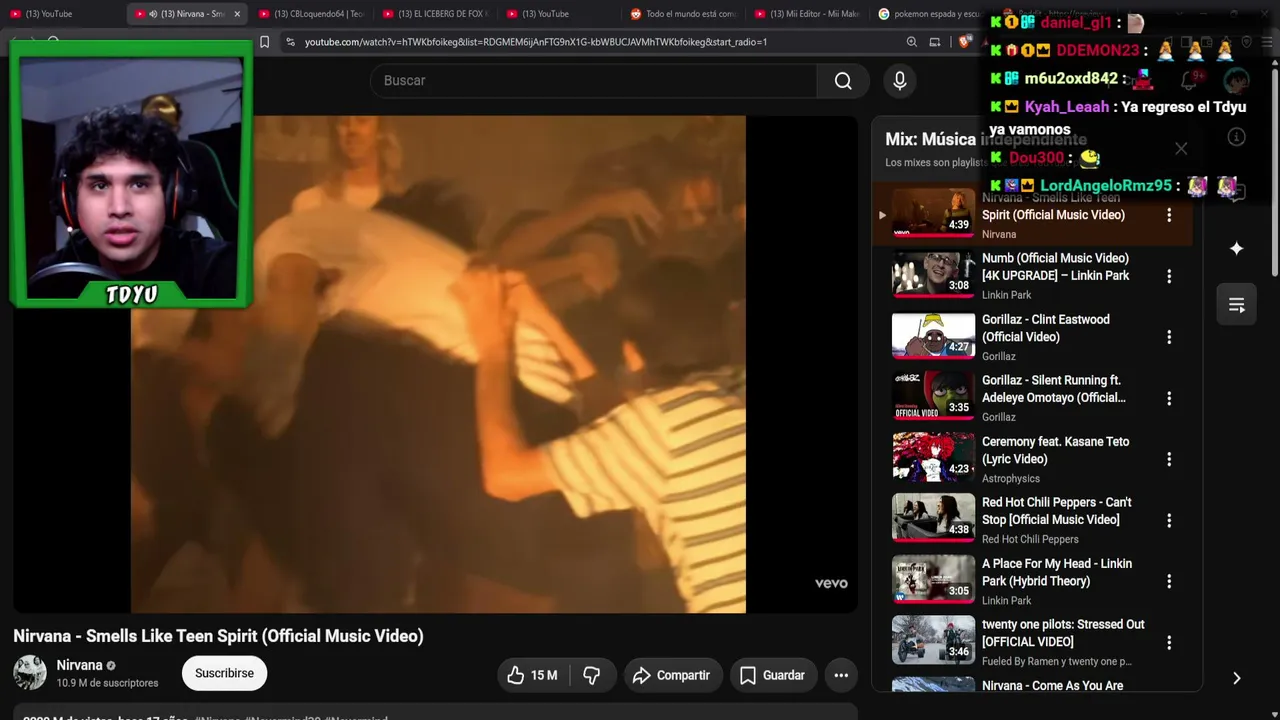Play A Place For My Head thumbnail
This screenshot has height=720, width=1280.
coord(933,580)
